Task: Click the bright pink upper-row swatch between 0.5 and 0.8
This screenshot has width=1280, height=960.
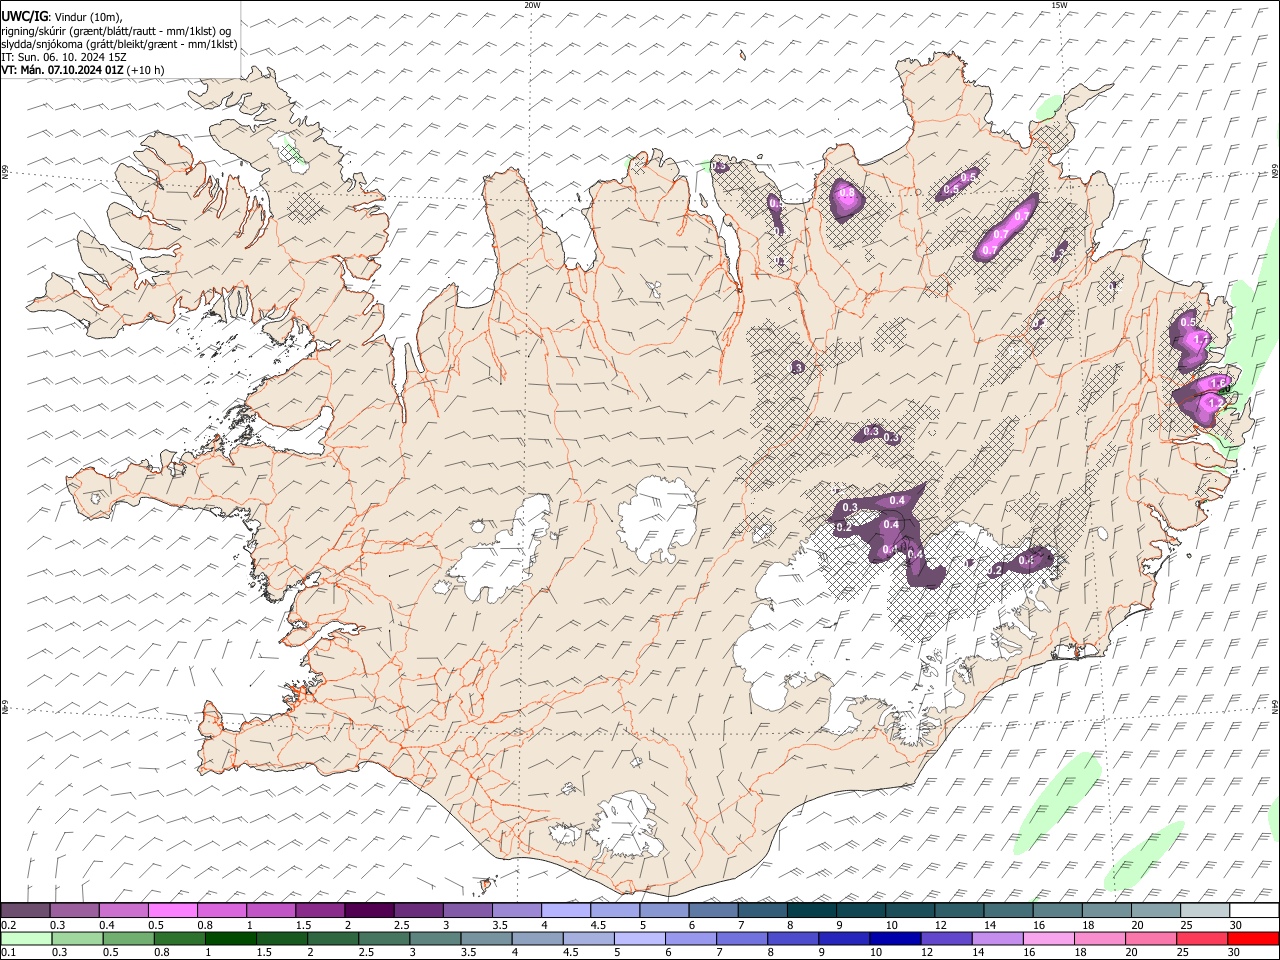Action: 173,910
